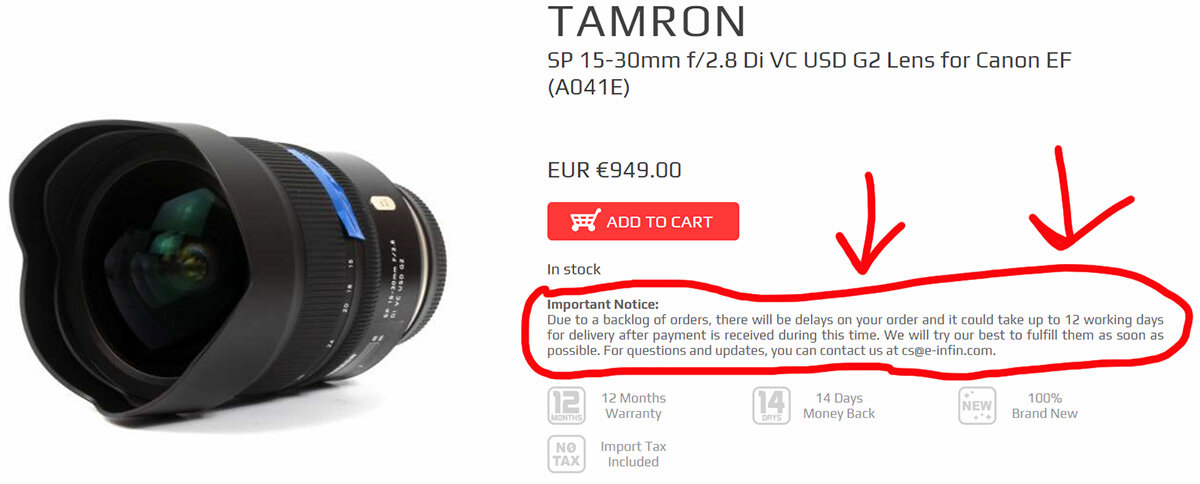Click the No Tax badge icon
This screenshot has height=484, width=1200.
567,454
